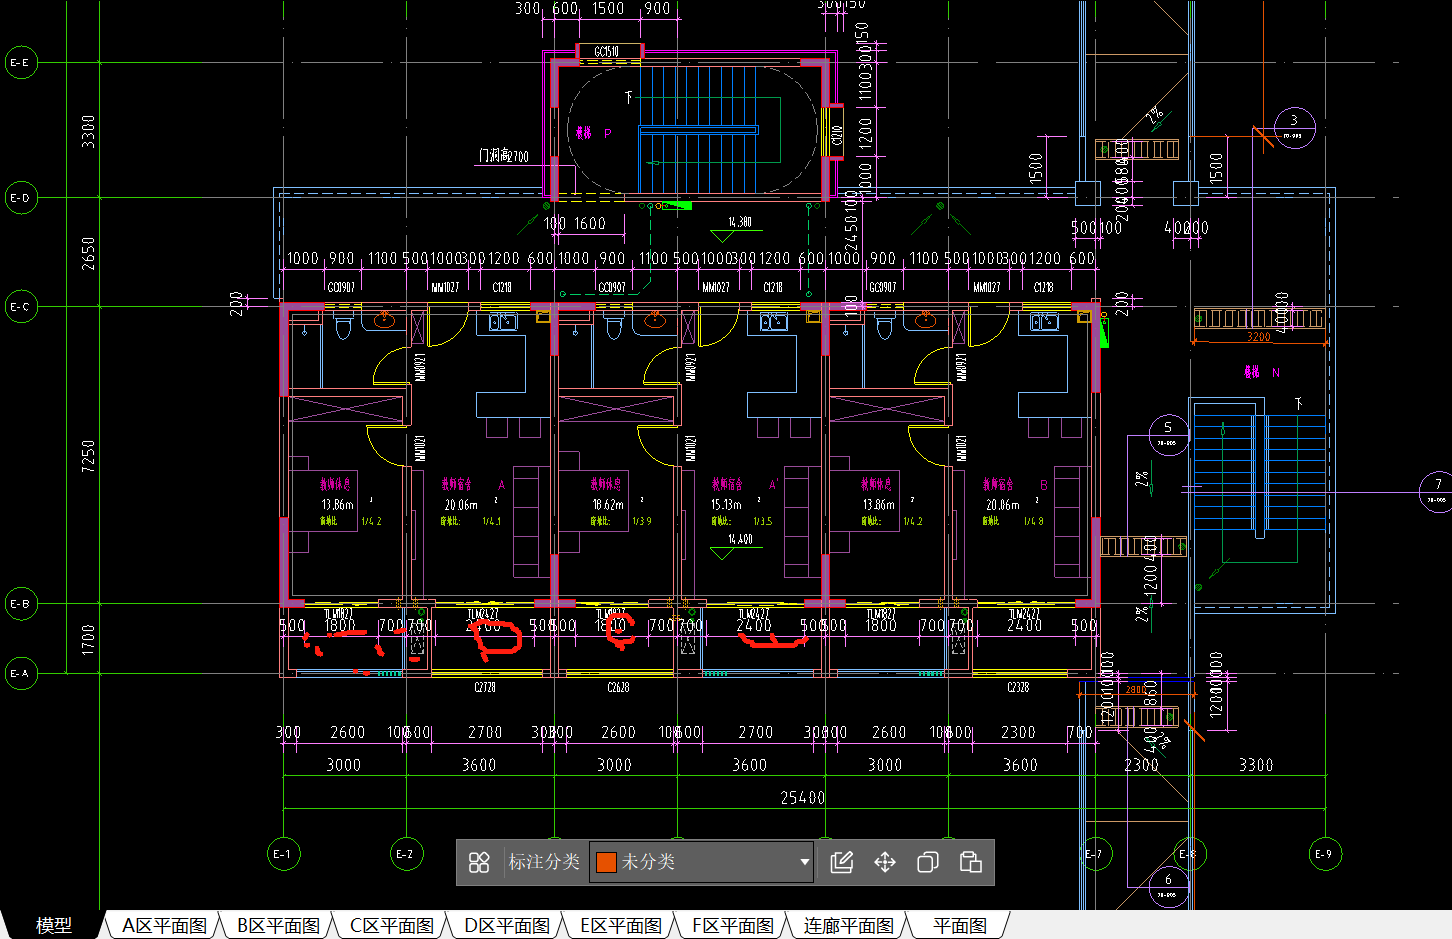
Task: Open the annotation category grid icon
Action: pos(479,862)
